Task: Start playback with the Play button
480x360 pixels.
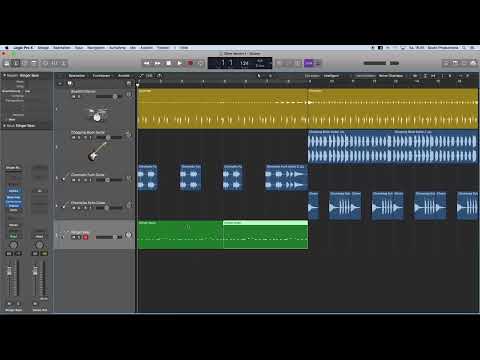Action: [179, 63]
